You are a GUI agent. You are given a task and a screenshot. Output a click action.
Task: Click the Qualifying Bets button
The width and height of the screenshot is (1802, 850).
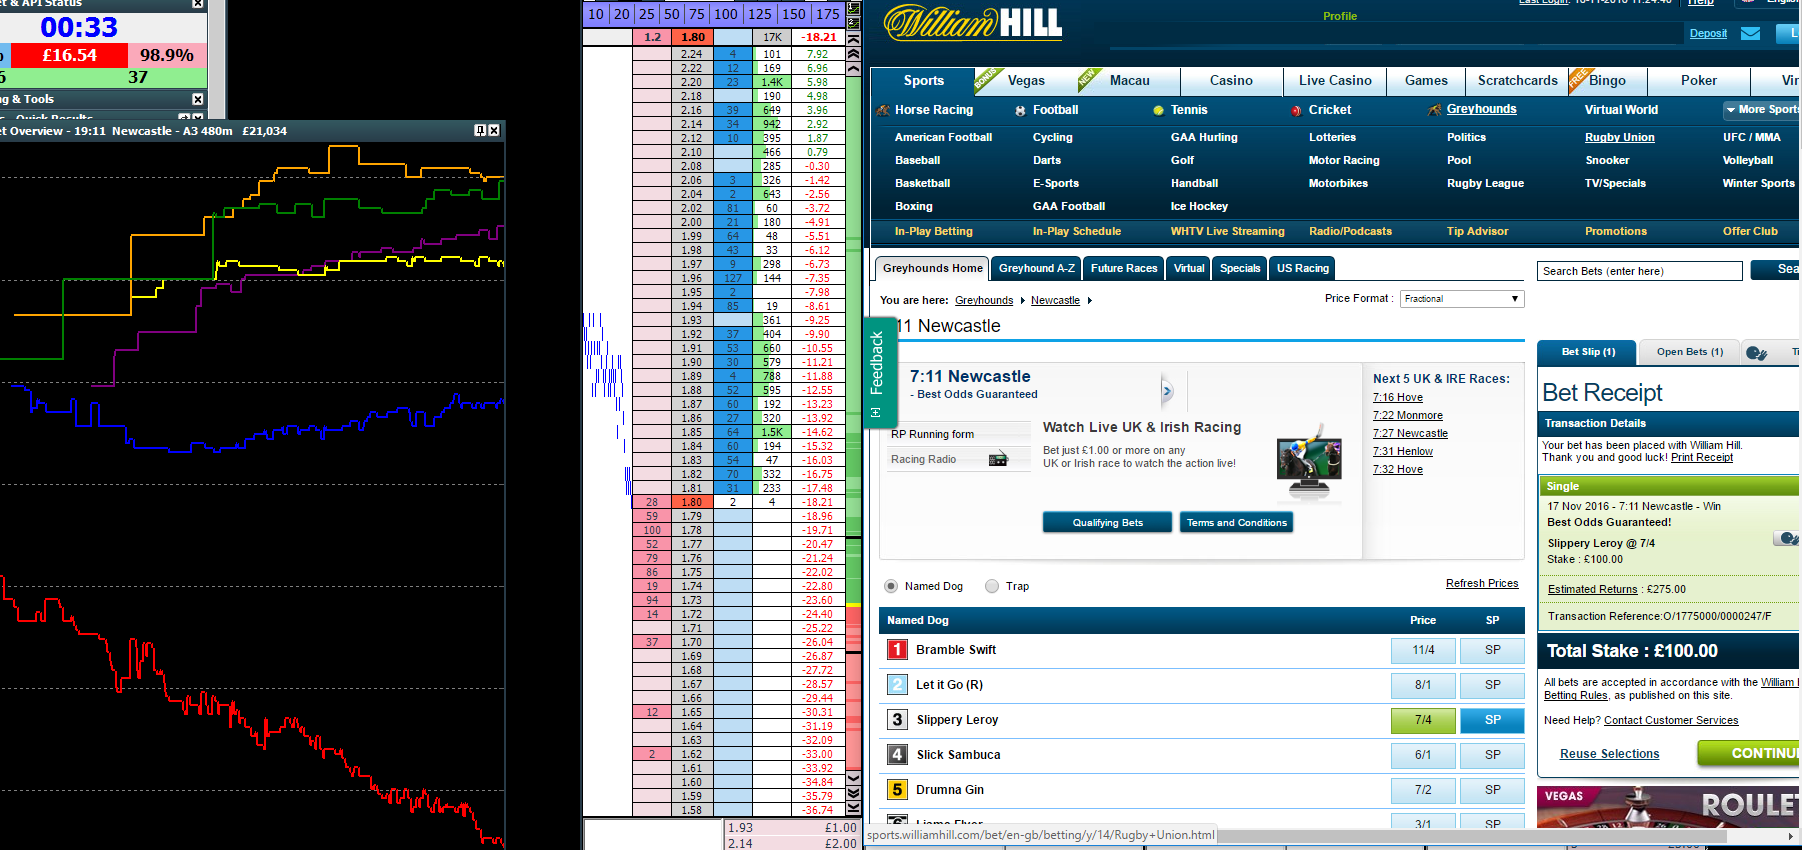(x=1107, y=523)
